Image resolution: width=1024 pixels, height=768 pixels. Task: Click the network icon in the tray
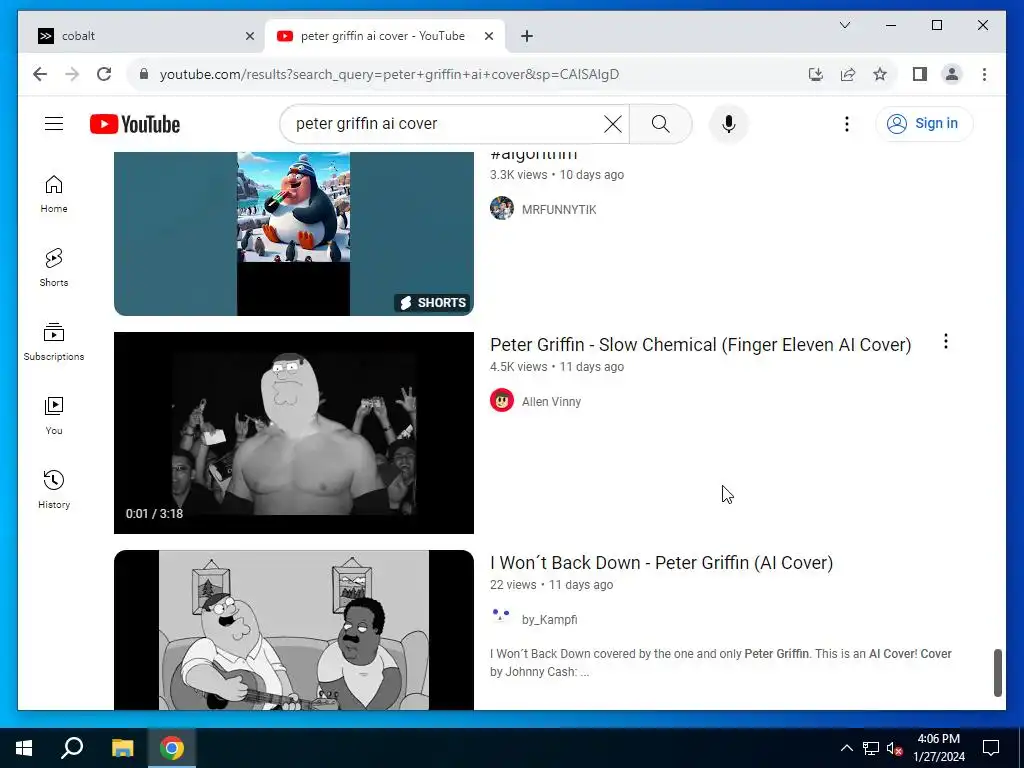[x=871, y=748]
